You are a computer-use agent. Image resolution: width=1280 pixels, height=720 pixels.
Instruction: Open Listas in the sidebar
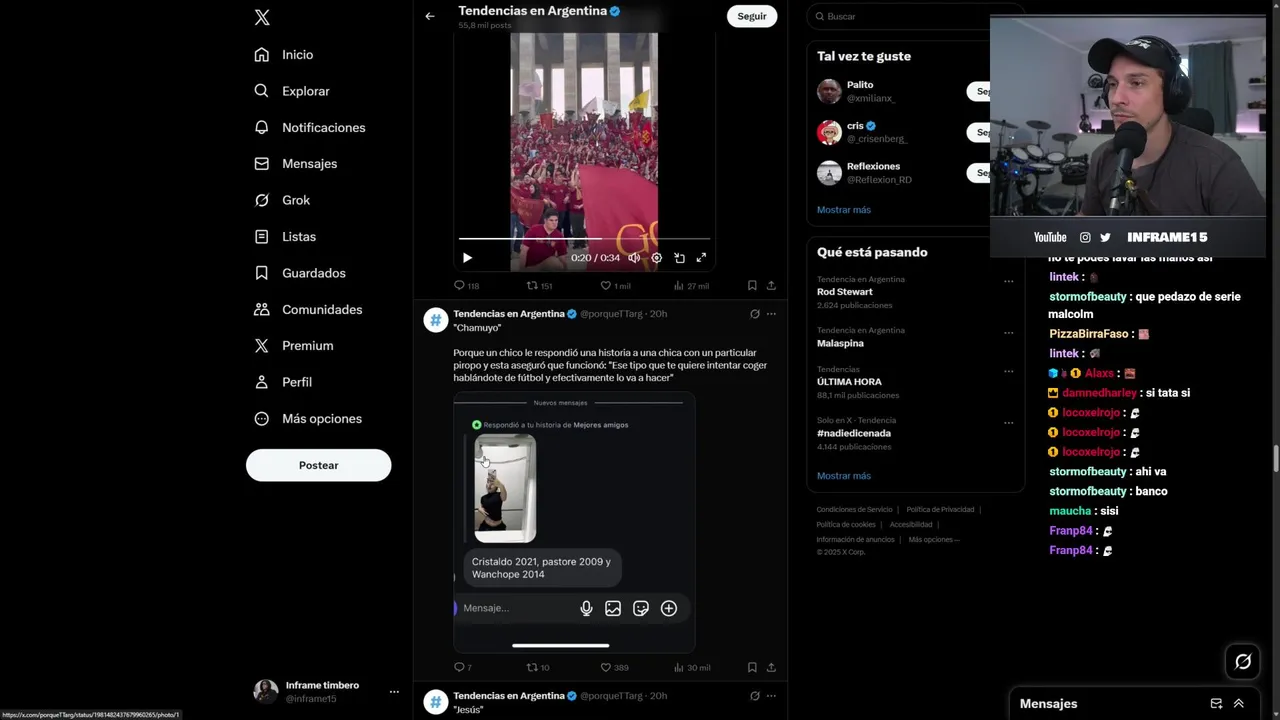(285, 237)
